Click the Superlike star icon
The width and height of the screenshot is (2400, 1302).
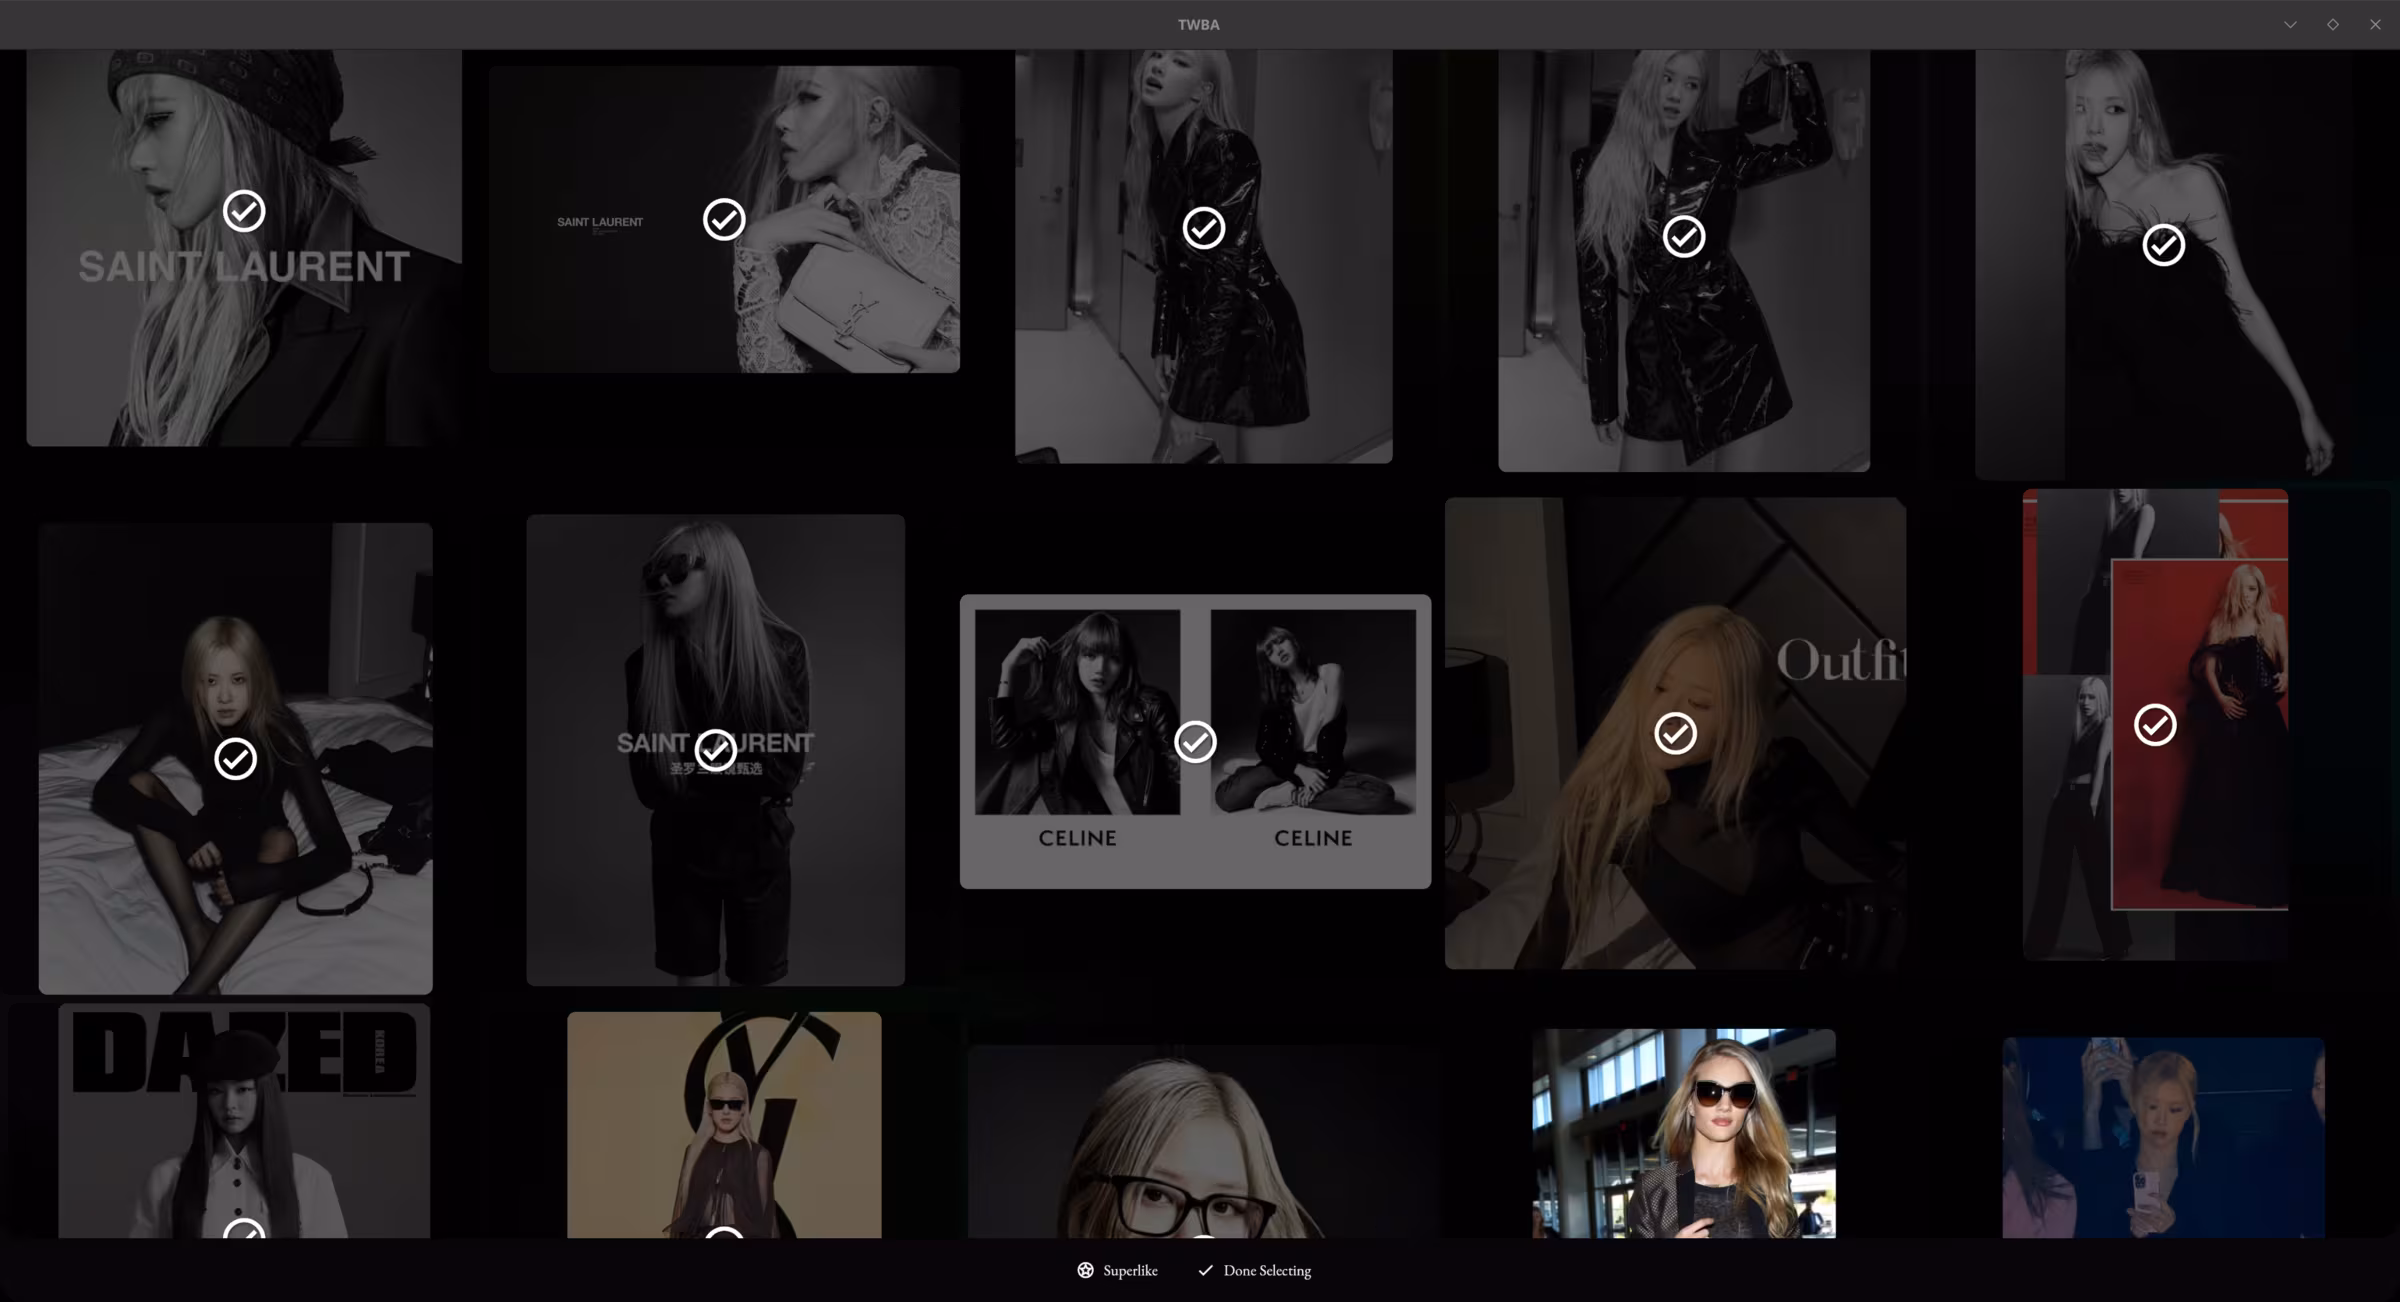point(1085,1270)
